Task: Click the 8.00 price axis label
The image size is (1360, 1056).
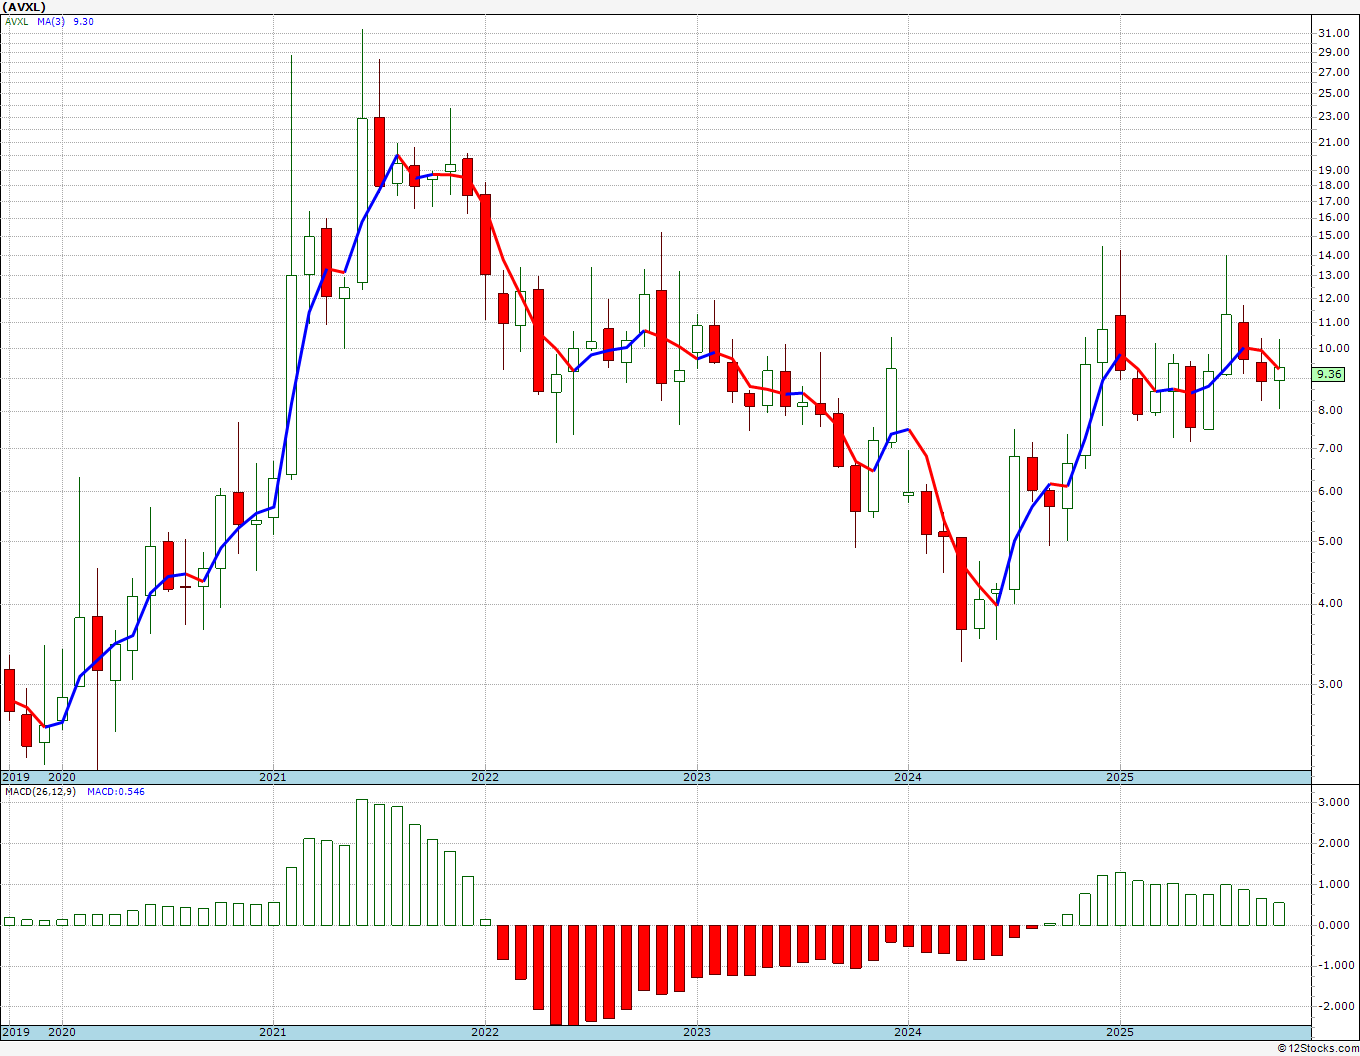Action: 1331,410
